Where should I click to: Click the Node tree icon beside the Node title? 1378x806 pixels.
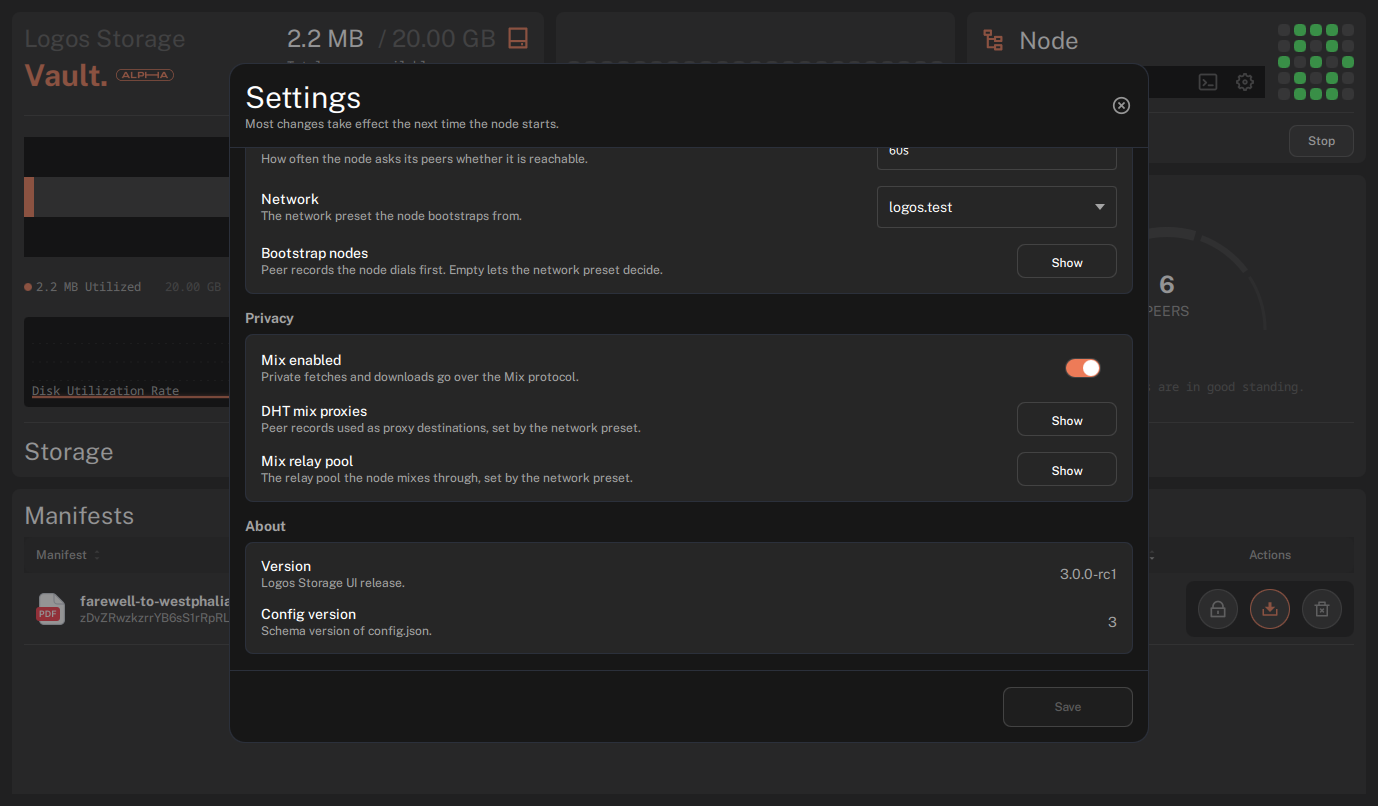pos(993,40)
